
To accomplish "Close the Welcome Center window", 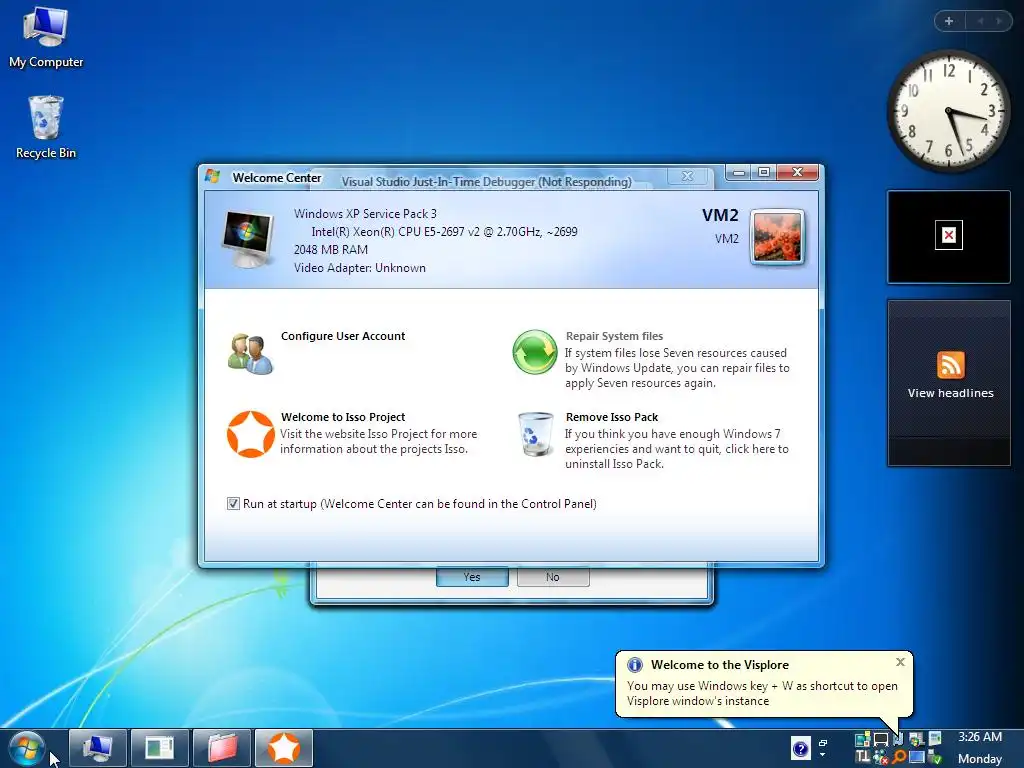I will [797, 172].
